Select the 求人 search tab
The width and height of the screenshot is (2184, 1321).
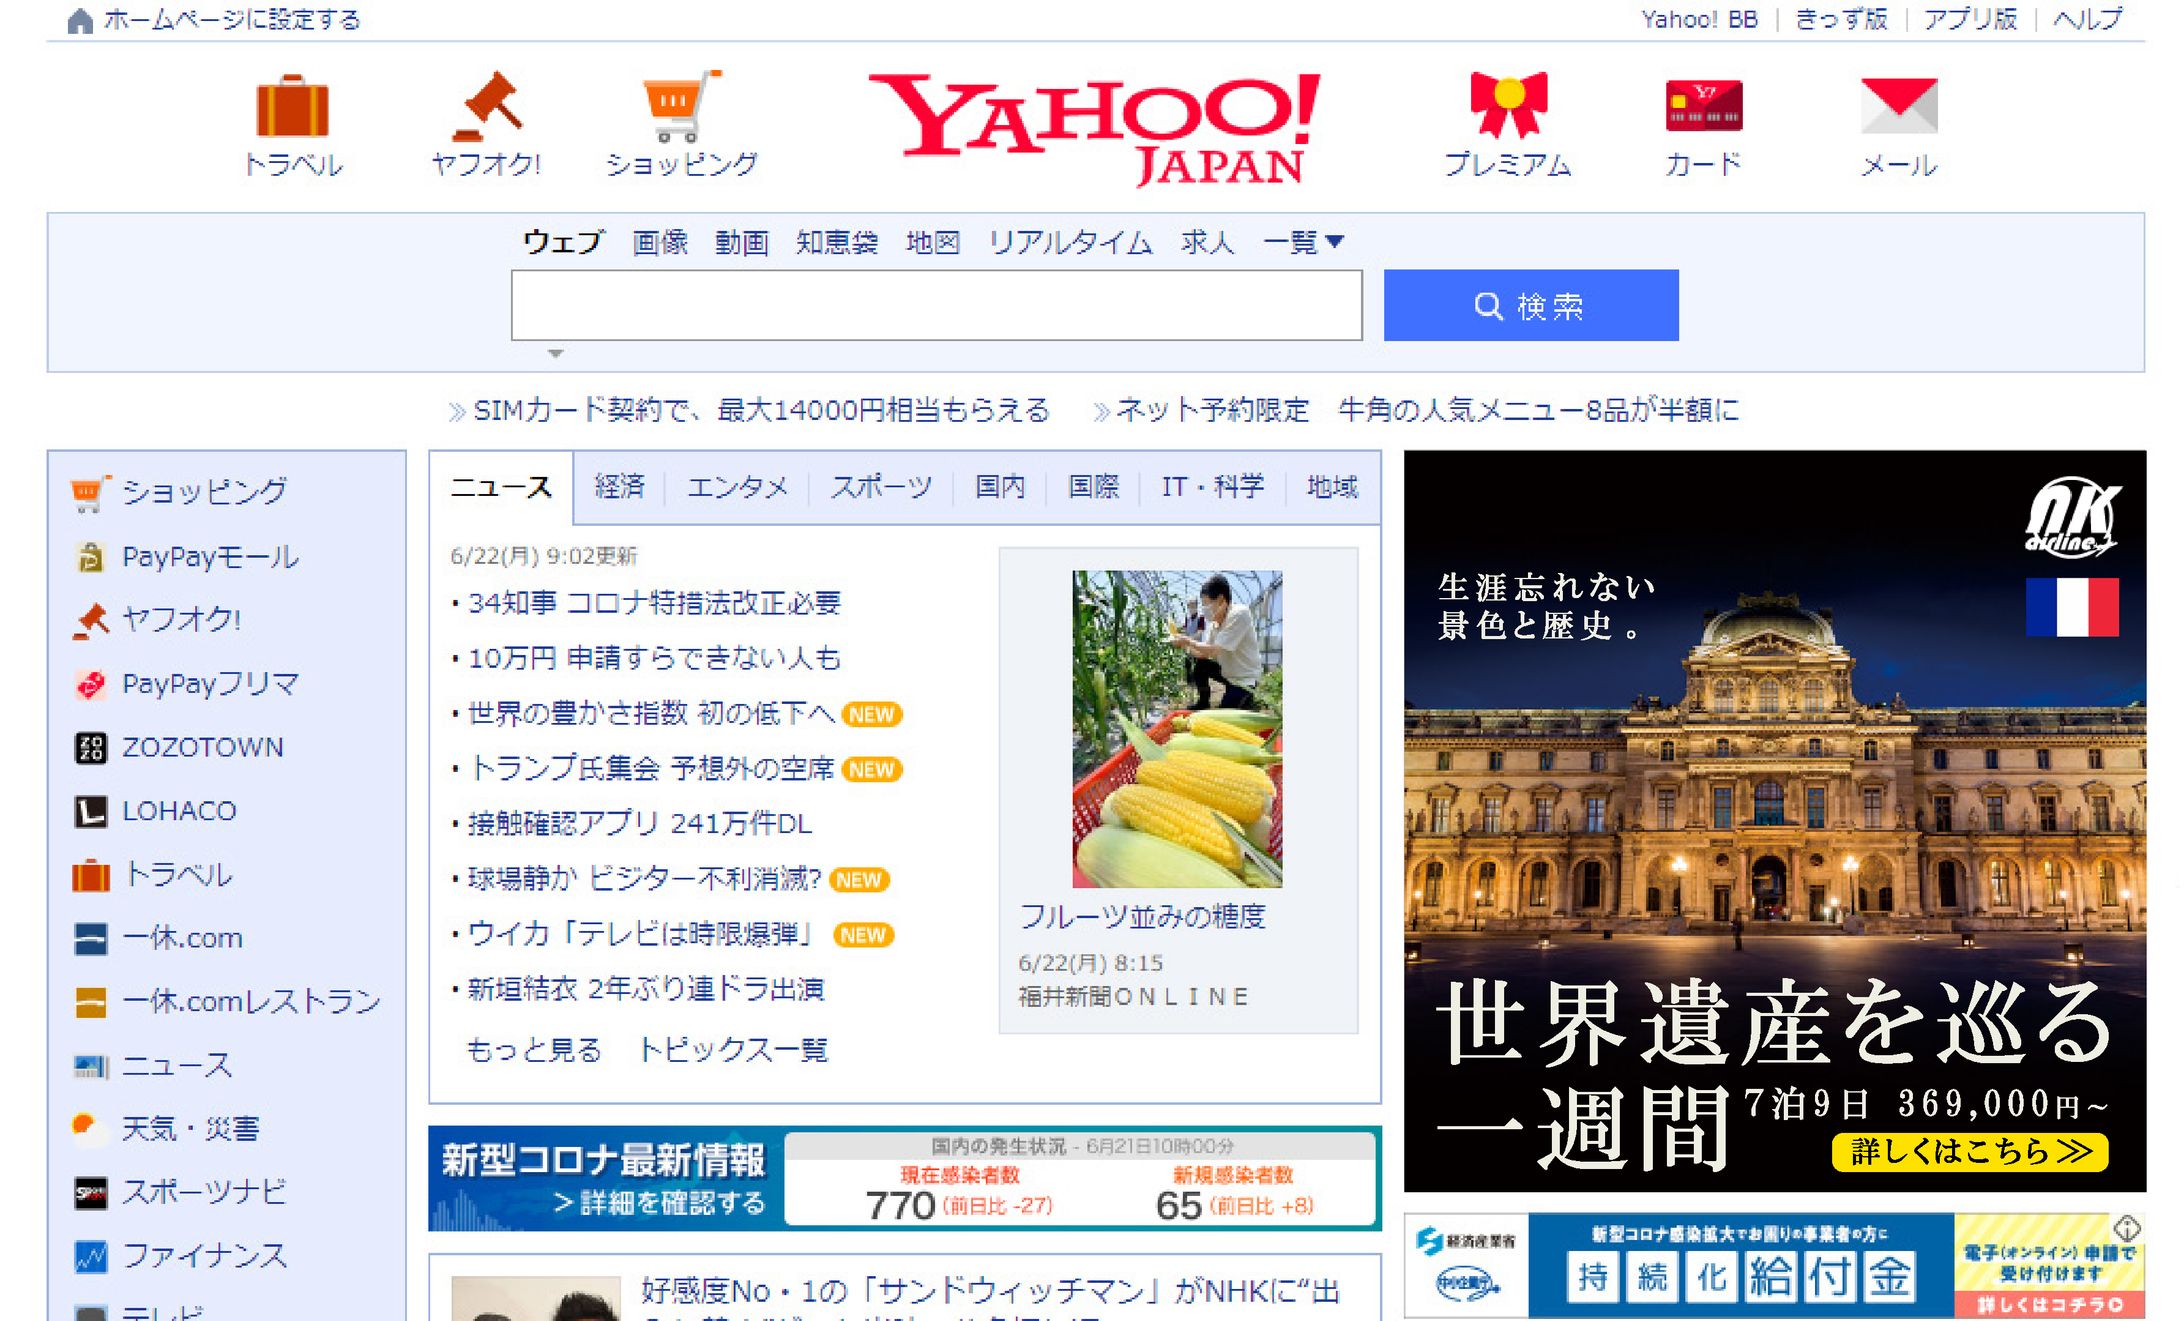1207,242
